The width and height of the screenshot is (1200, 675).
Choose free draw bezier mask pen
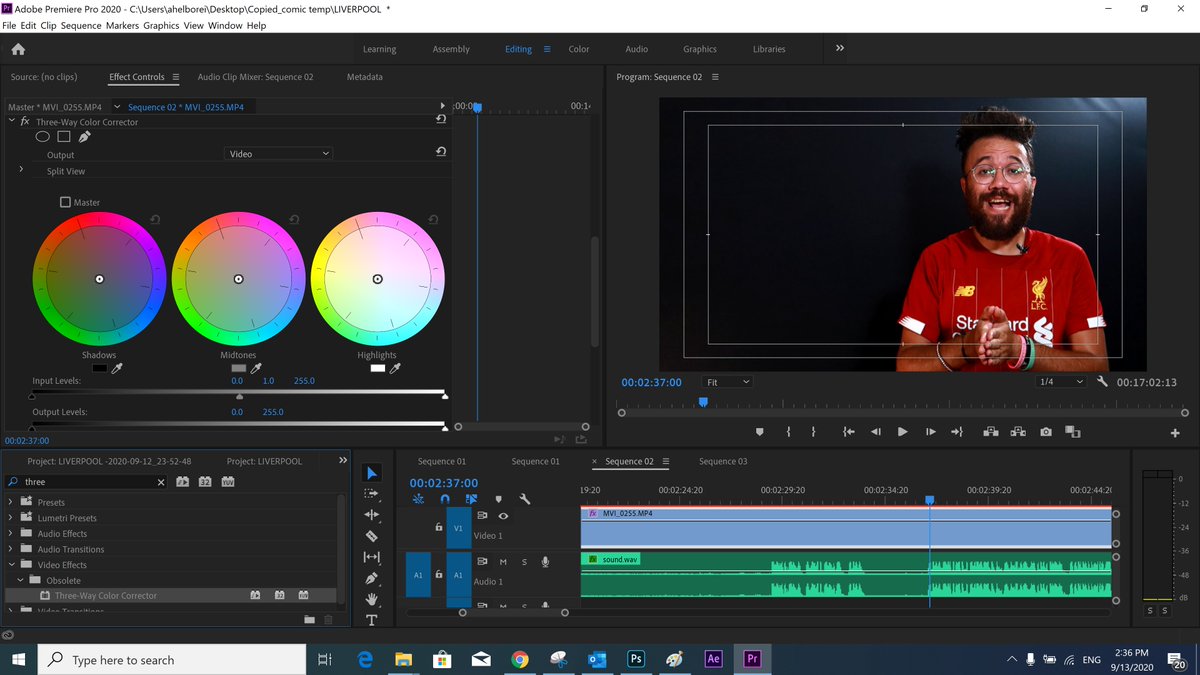pos(84,136)
